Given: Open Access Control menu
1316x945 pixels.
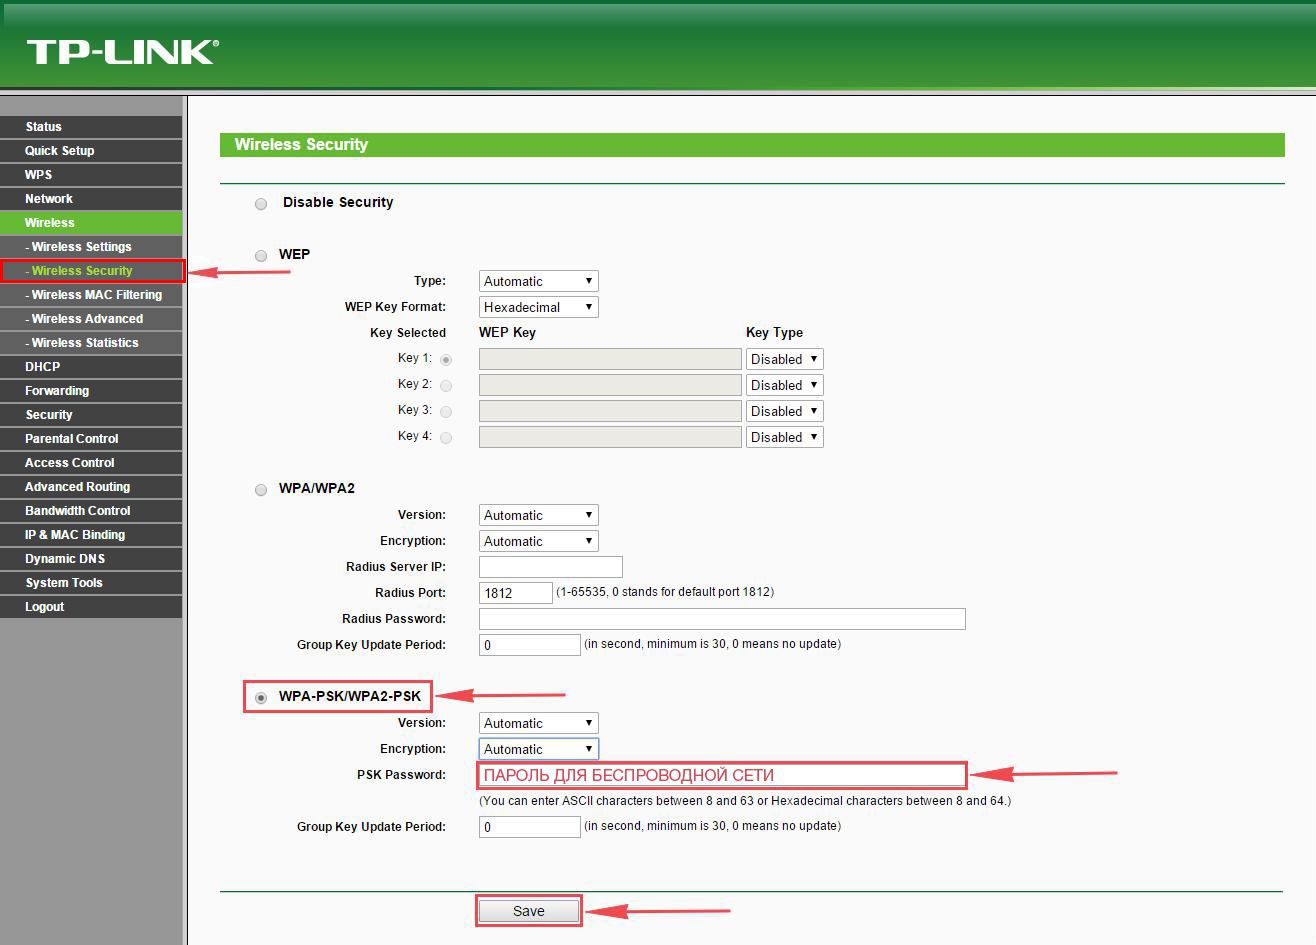Looking at the screenshot, I should tap(91, 463).
